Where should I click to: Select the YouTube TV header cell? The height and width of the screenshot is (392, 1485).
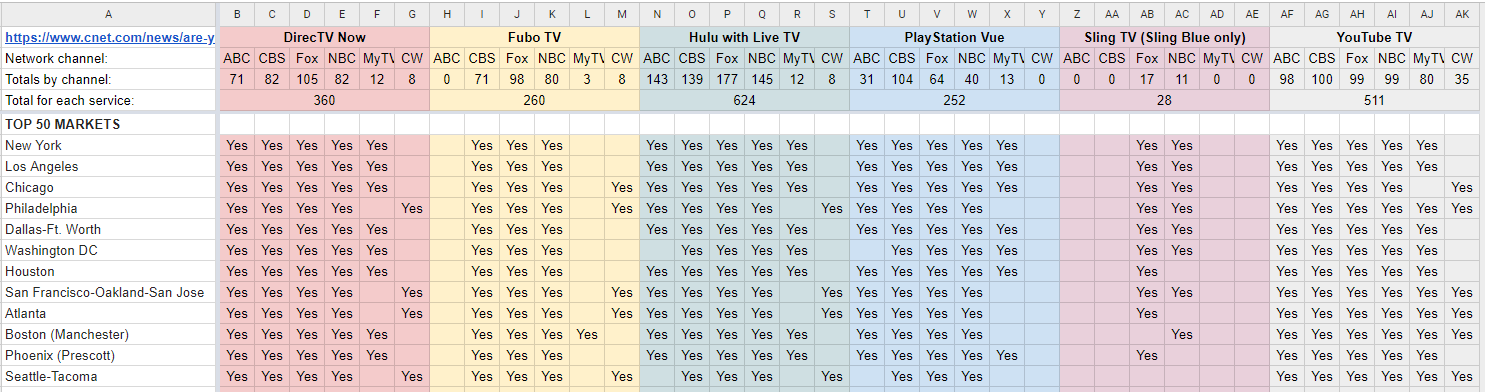[1375, 37]
